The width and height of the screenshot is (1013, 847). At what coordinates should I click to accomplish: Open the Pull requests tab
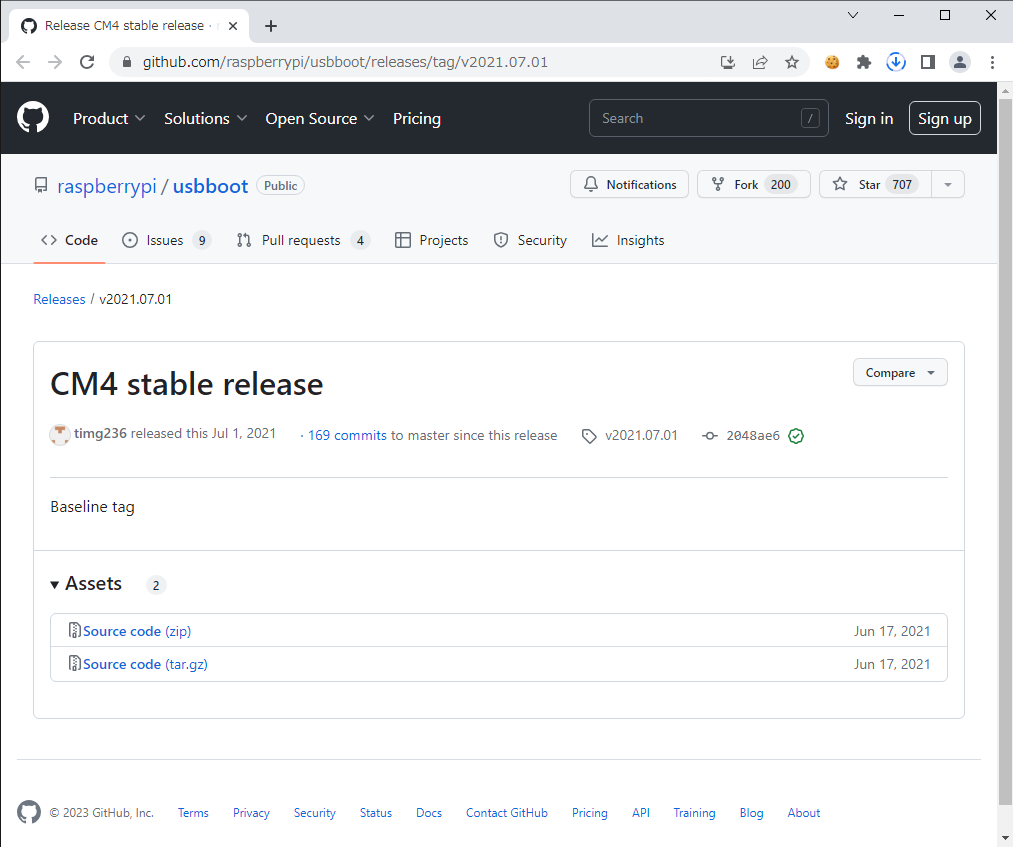tap(303, 240)
